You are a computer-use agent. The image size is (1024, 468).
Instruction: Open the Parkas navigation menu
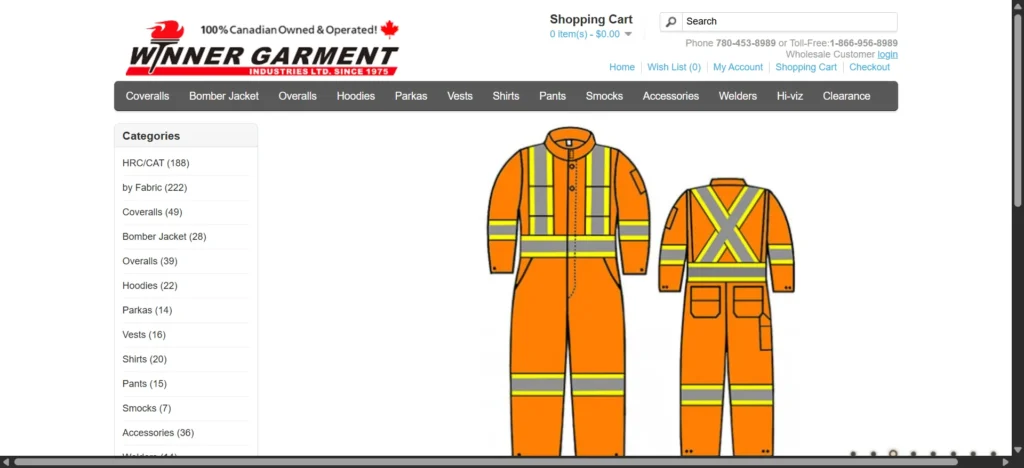click(411, 96)
